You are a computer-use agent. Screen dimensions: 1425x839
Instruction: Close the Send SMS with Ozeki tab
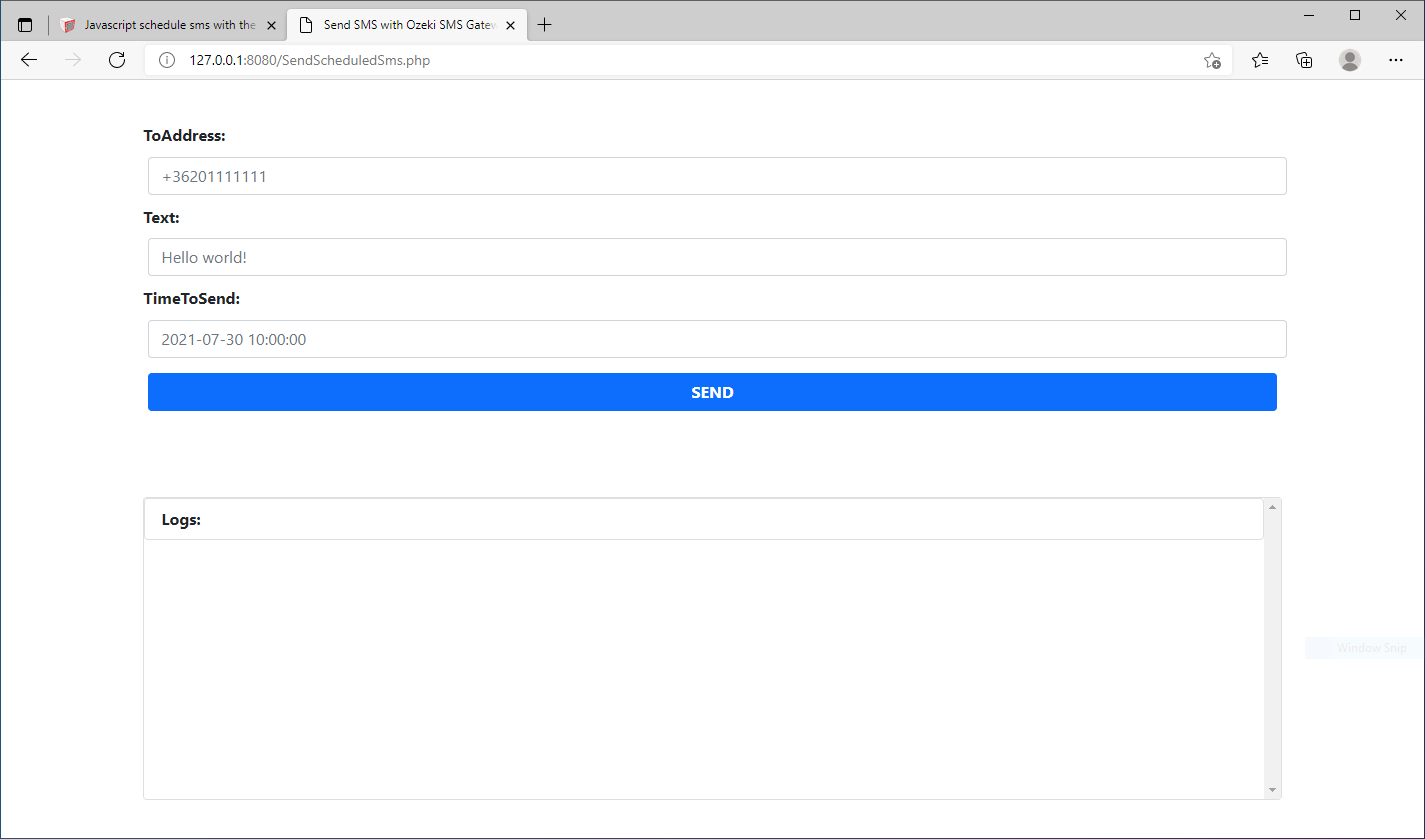[510, 25]
